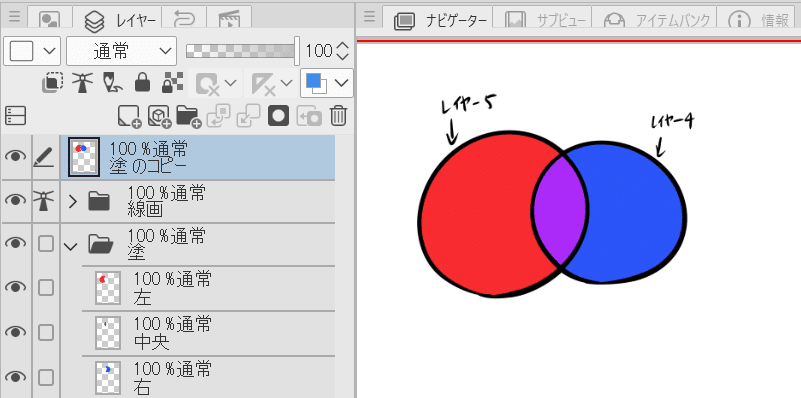Check the selection box of 中央 layer
This screenshot has height=398, width=801.
tap(46, 333)
